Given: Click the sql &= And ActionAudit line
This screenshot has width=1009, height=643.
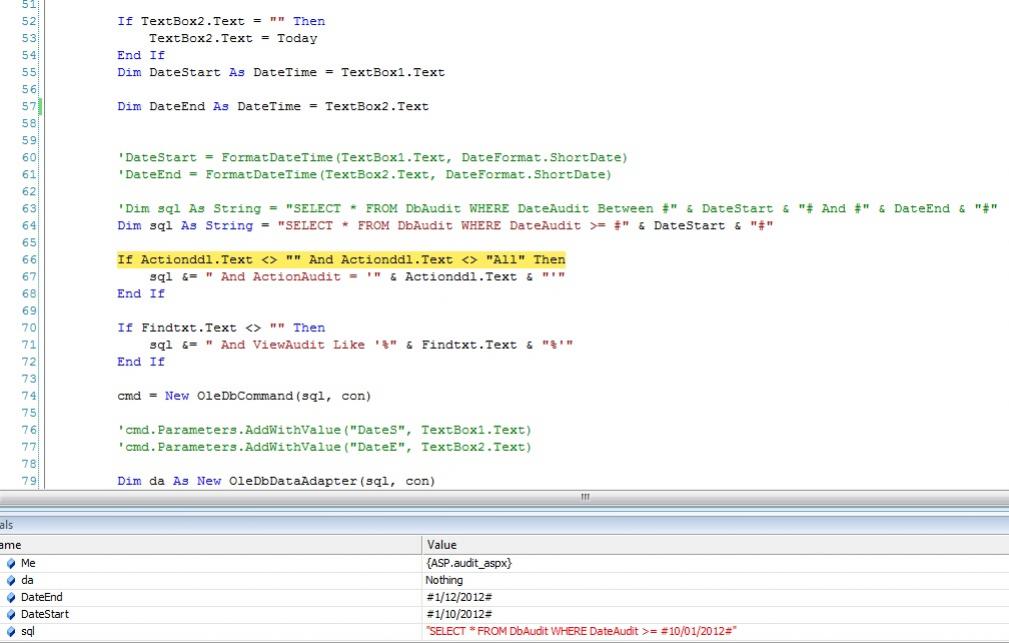Looking at the screenshot, I should tap(357, 277).
